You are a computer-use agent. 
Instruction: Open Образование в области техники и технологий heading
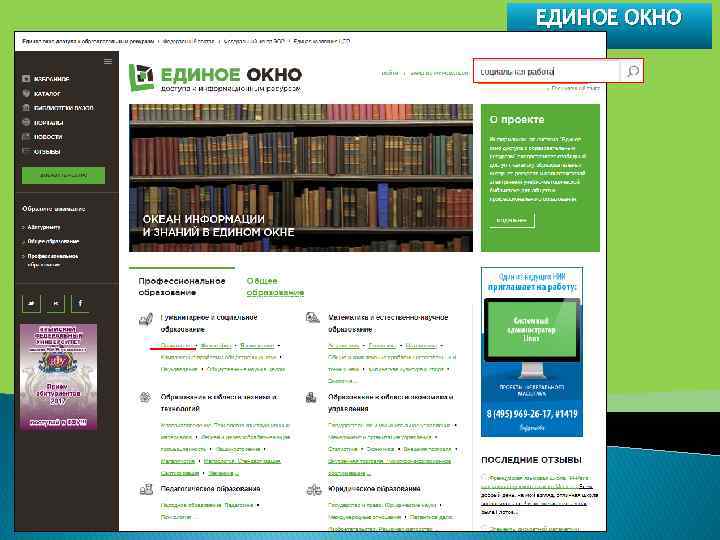coord(219,402)
